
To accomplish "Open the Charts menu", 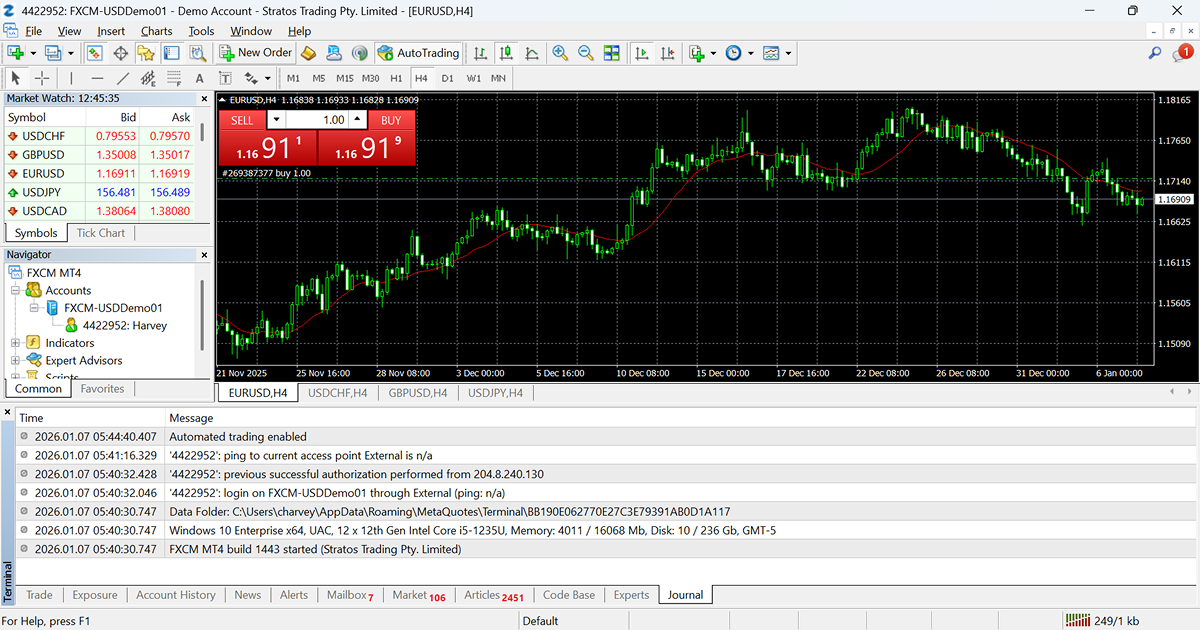I will click(156, 31).
